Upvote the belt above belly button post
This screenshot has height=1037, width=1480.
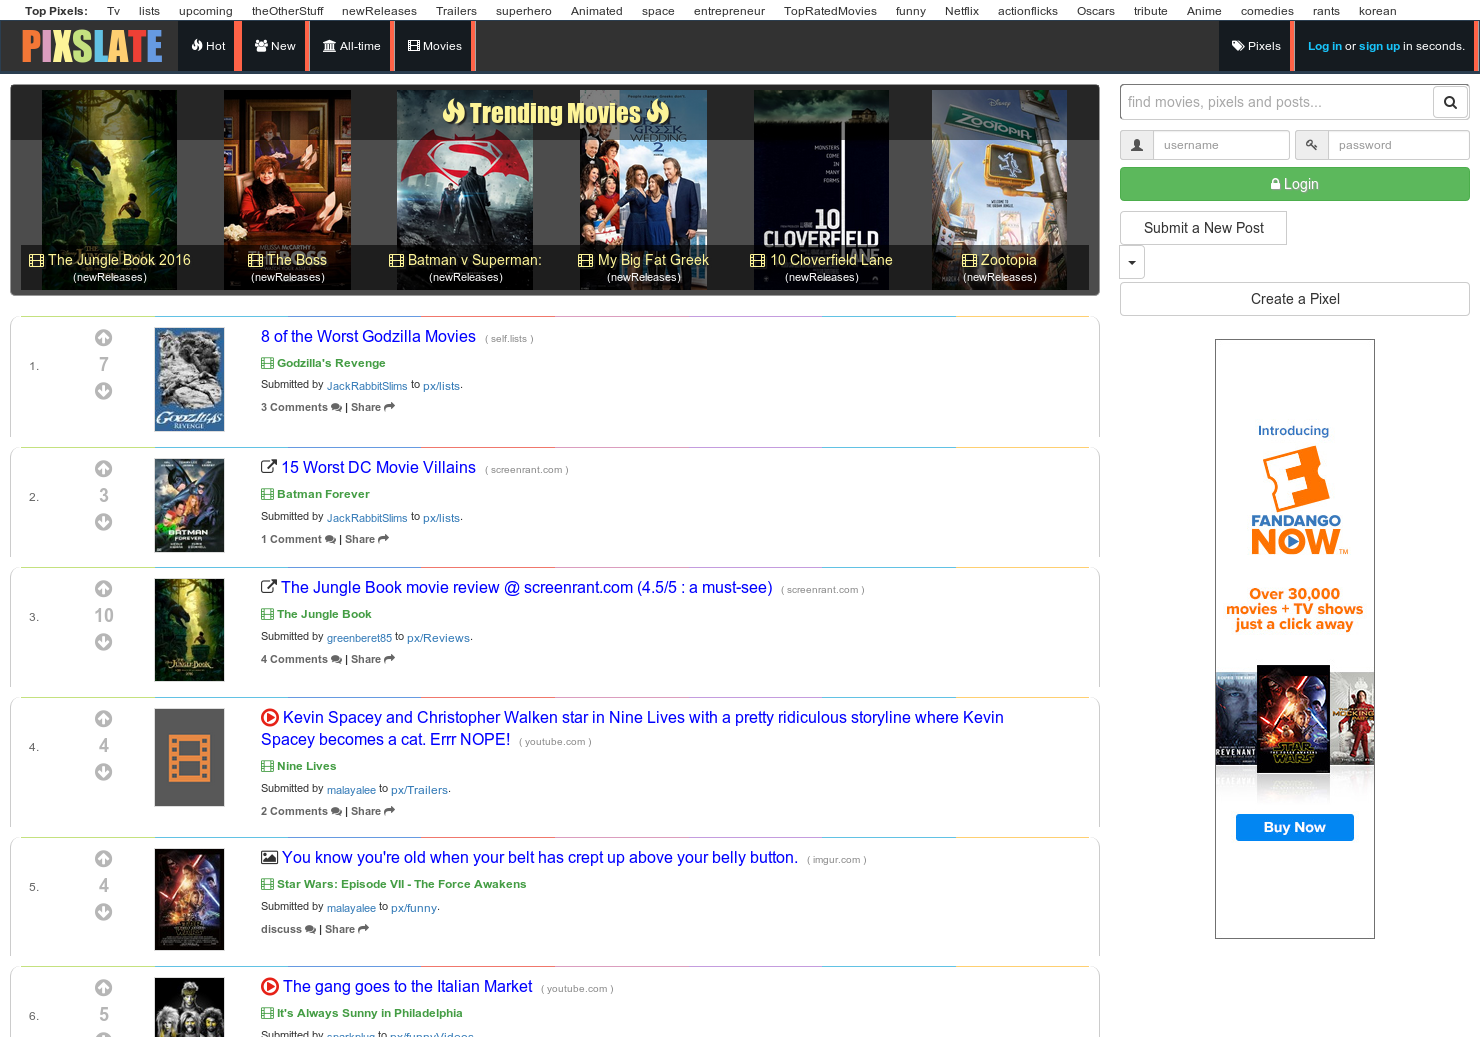coord(103,859)
